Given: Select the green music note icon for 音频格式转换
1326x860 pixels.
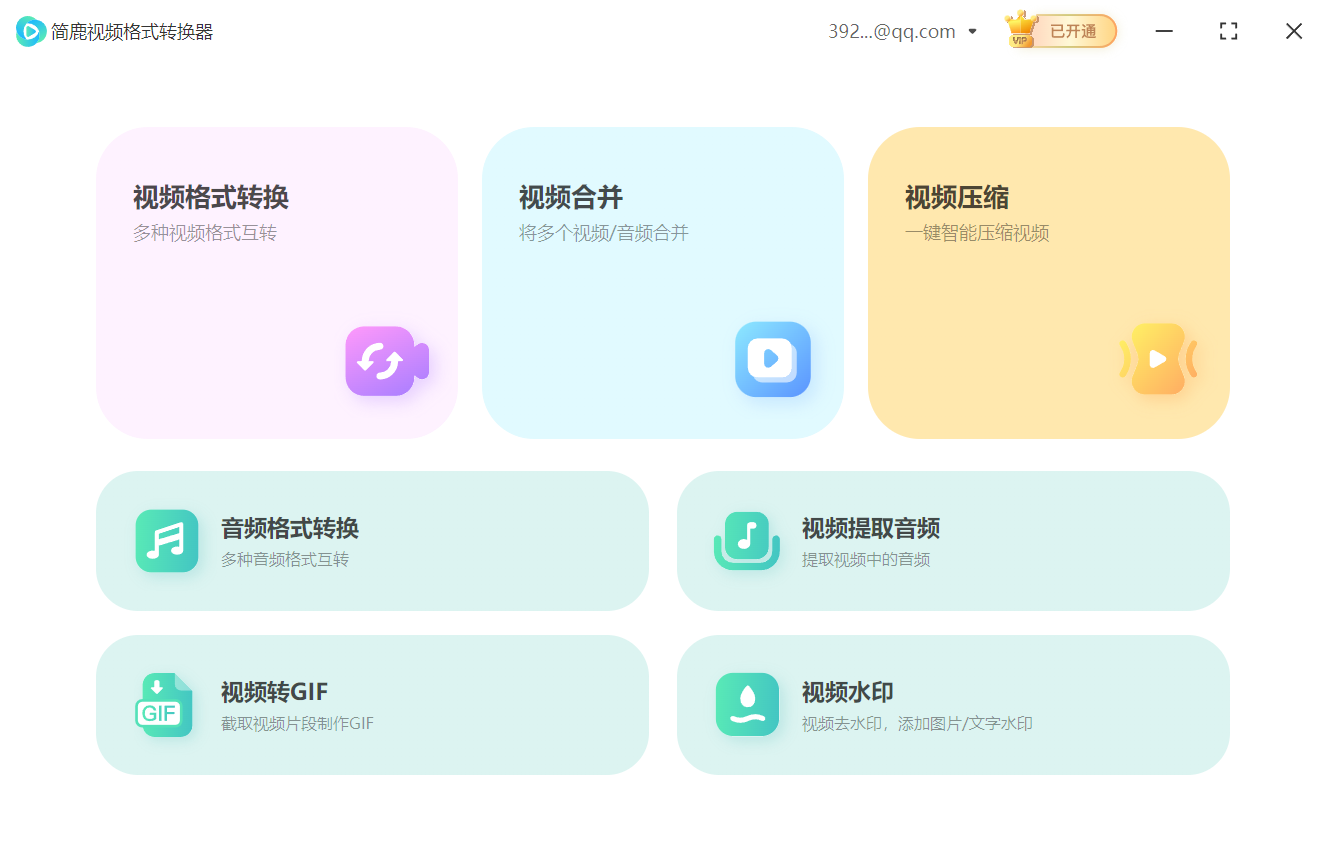Looking at the screenshot, I should click(x=166, y=541).
